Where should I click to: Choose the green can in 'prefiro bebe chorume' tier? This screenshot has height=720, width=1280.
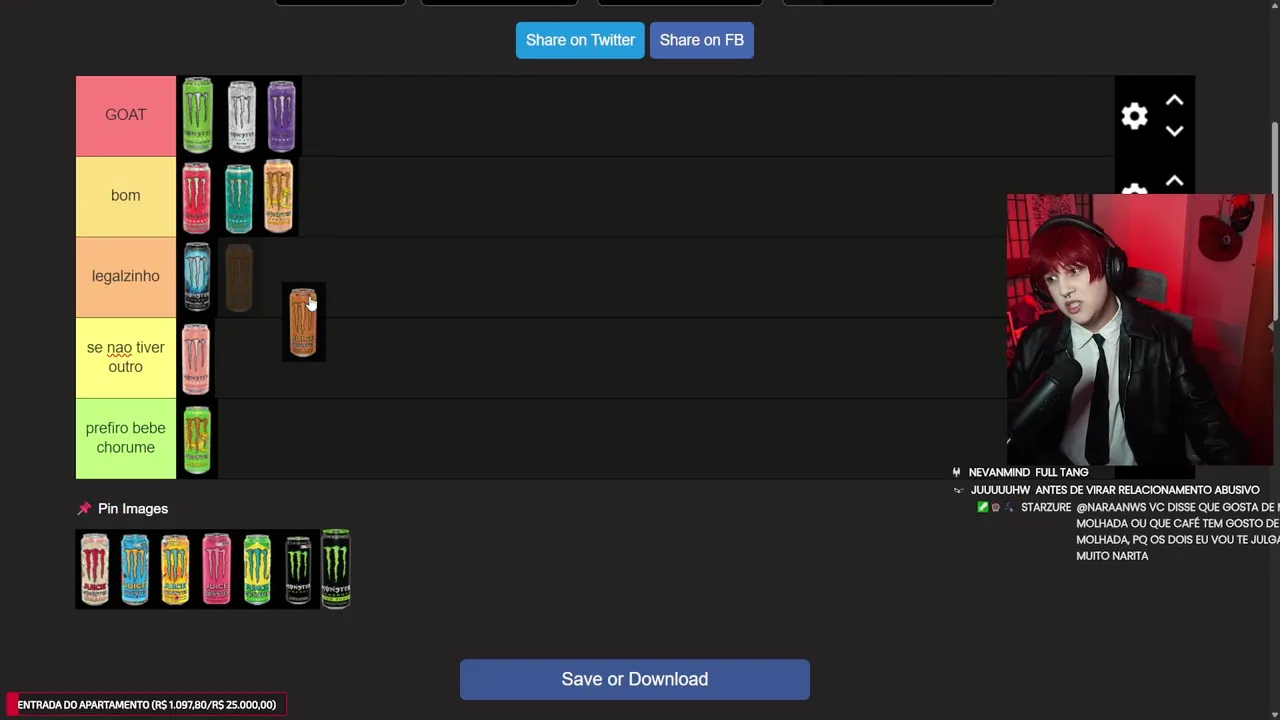click(197, 439)
